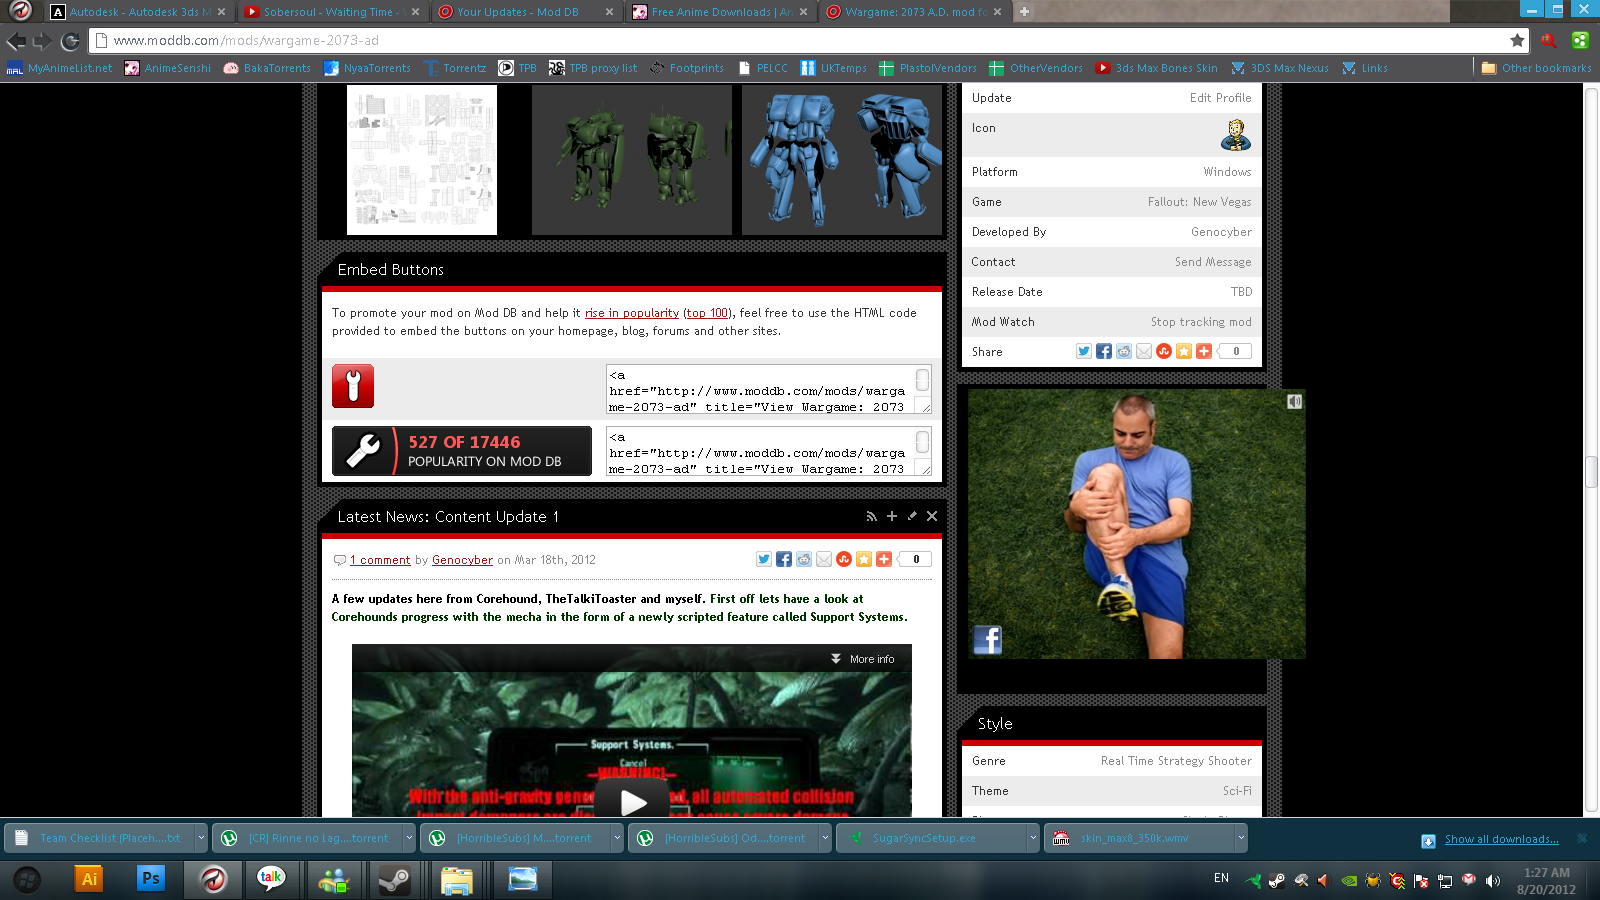Open dropdown arrow for skin_max8_350k.wmv download
Viewport: 1600px width, 900px height.
point(1240,838)
